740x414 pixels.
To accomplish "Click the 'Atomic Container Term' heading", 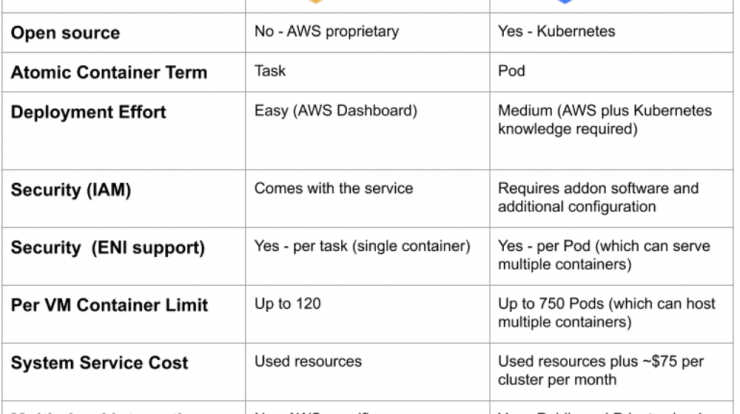I will coord(109,72).
